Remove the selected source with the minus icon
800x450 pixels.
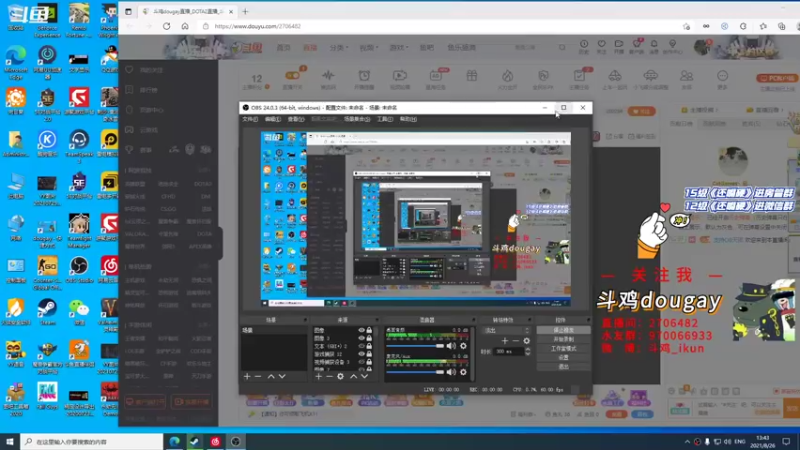coord(329,377)
